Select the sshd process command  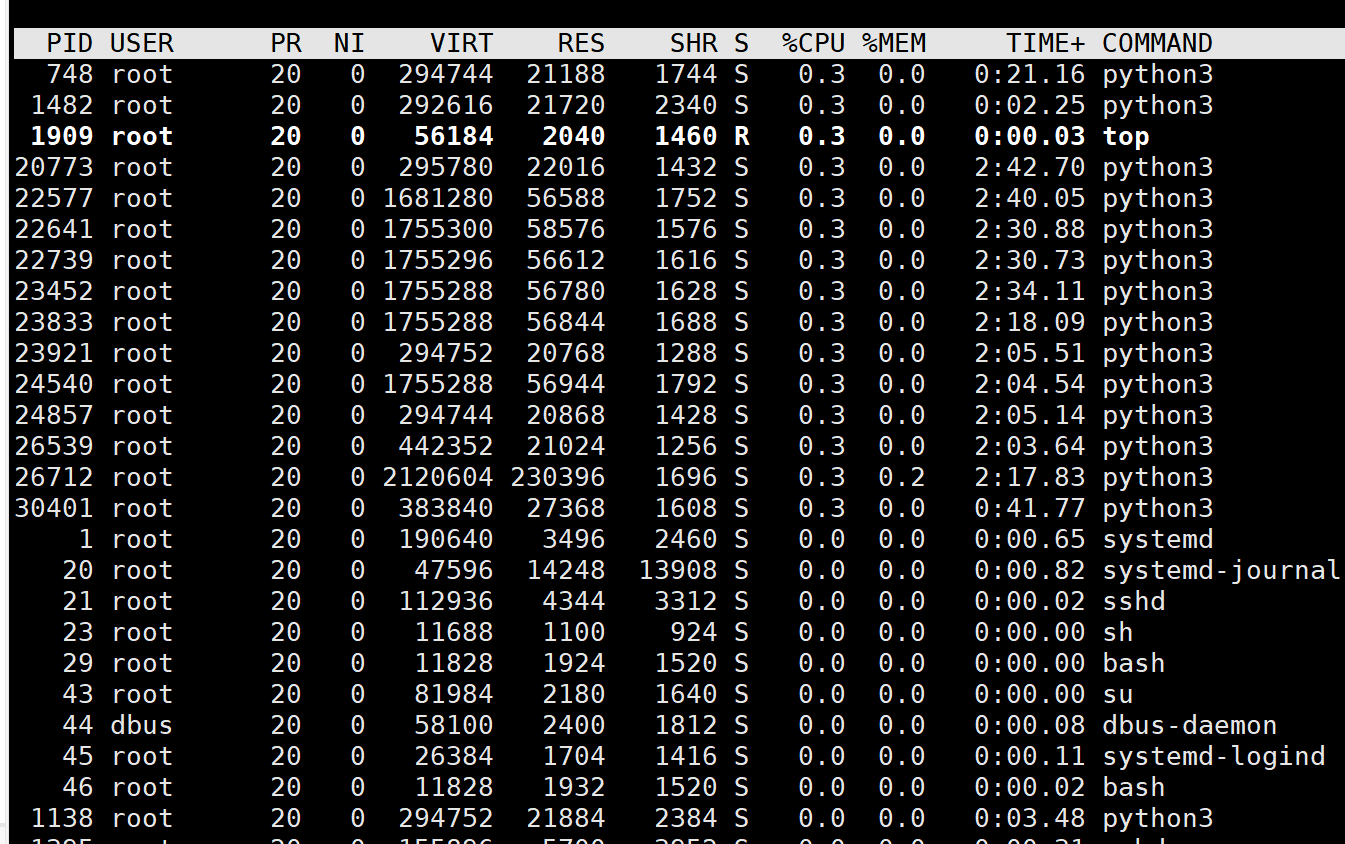(1134, 601)
